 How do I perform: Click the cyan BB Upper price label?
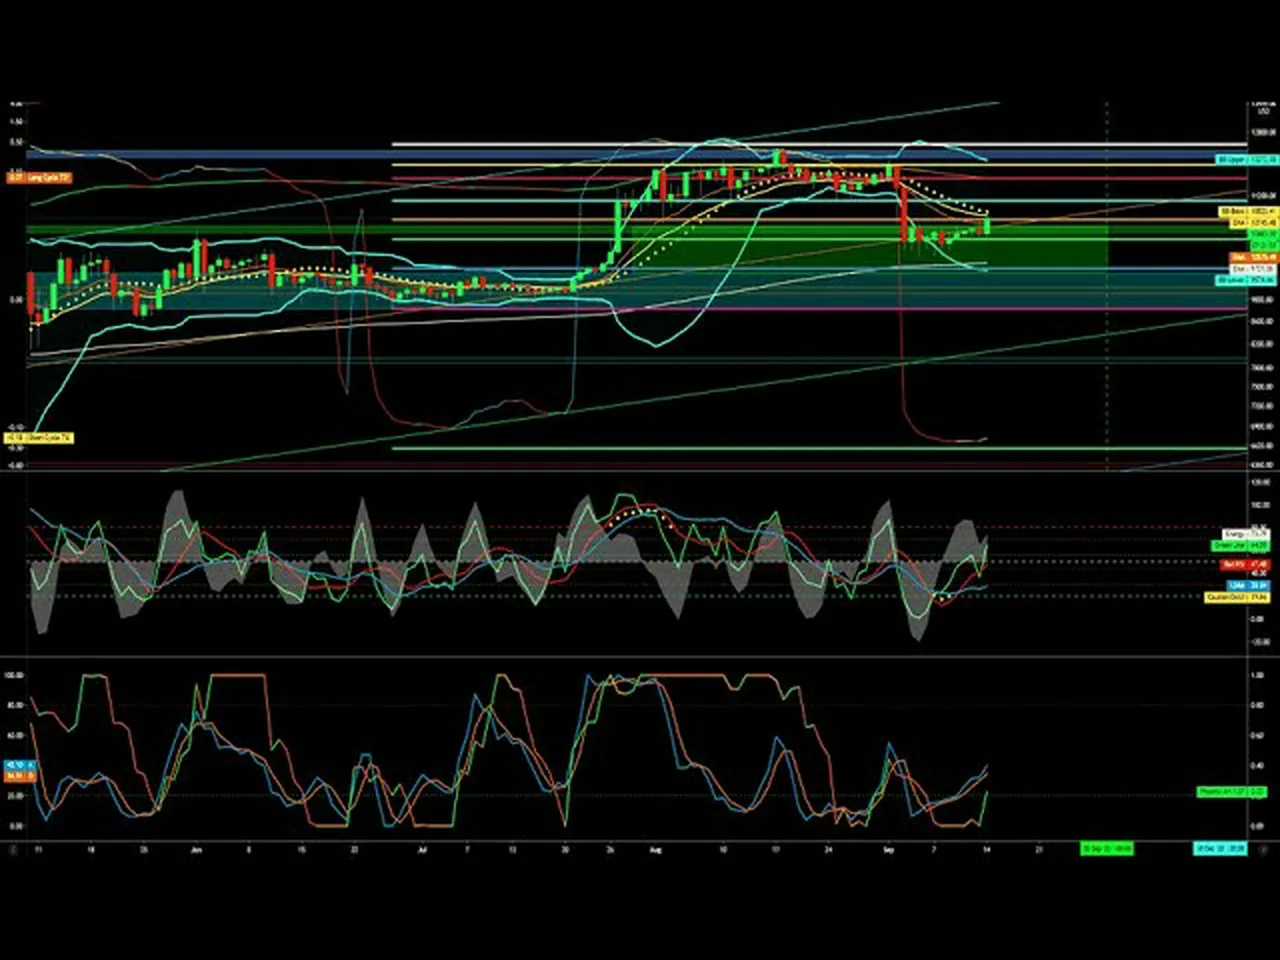tap(1248, 160)
